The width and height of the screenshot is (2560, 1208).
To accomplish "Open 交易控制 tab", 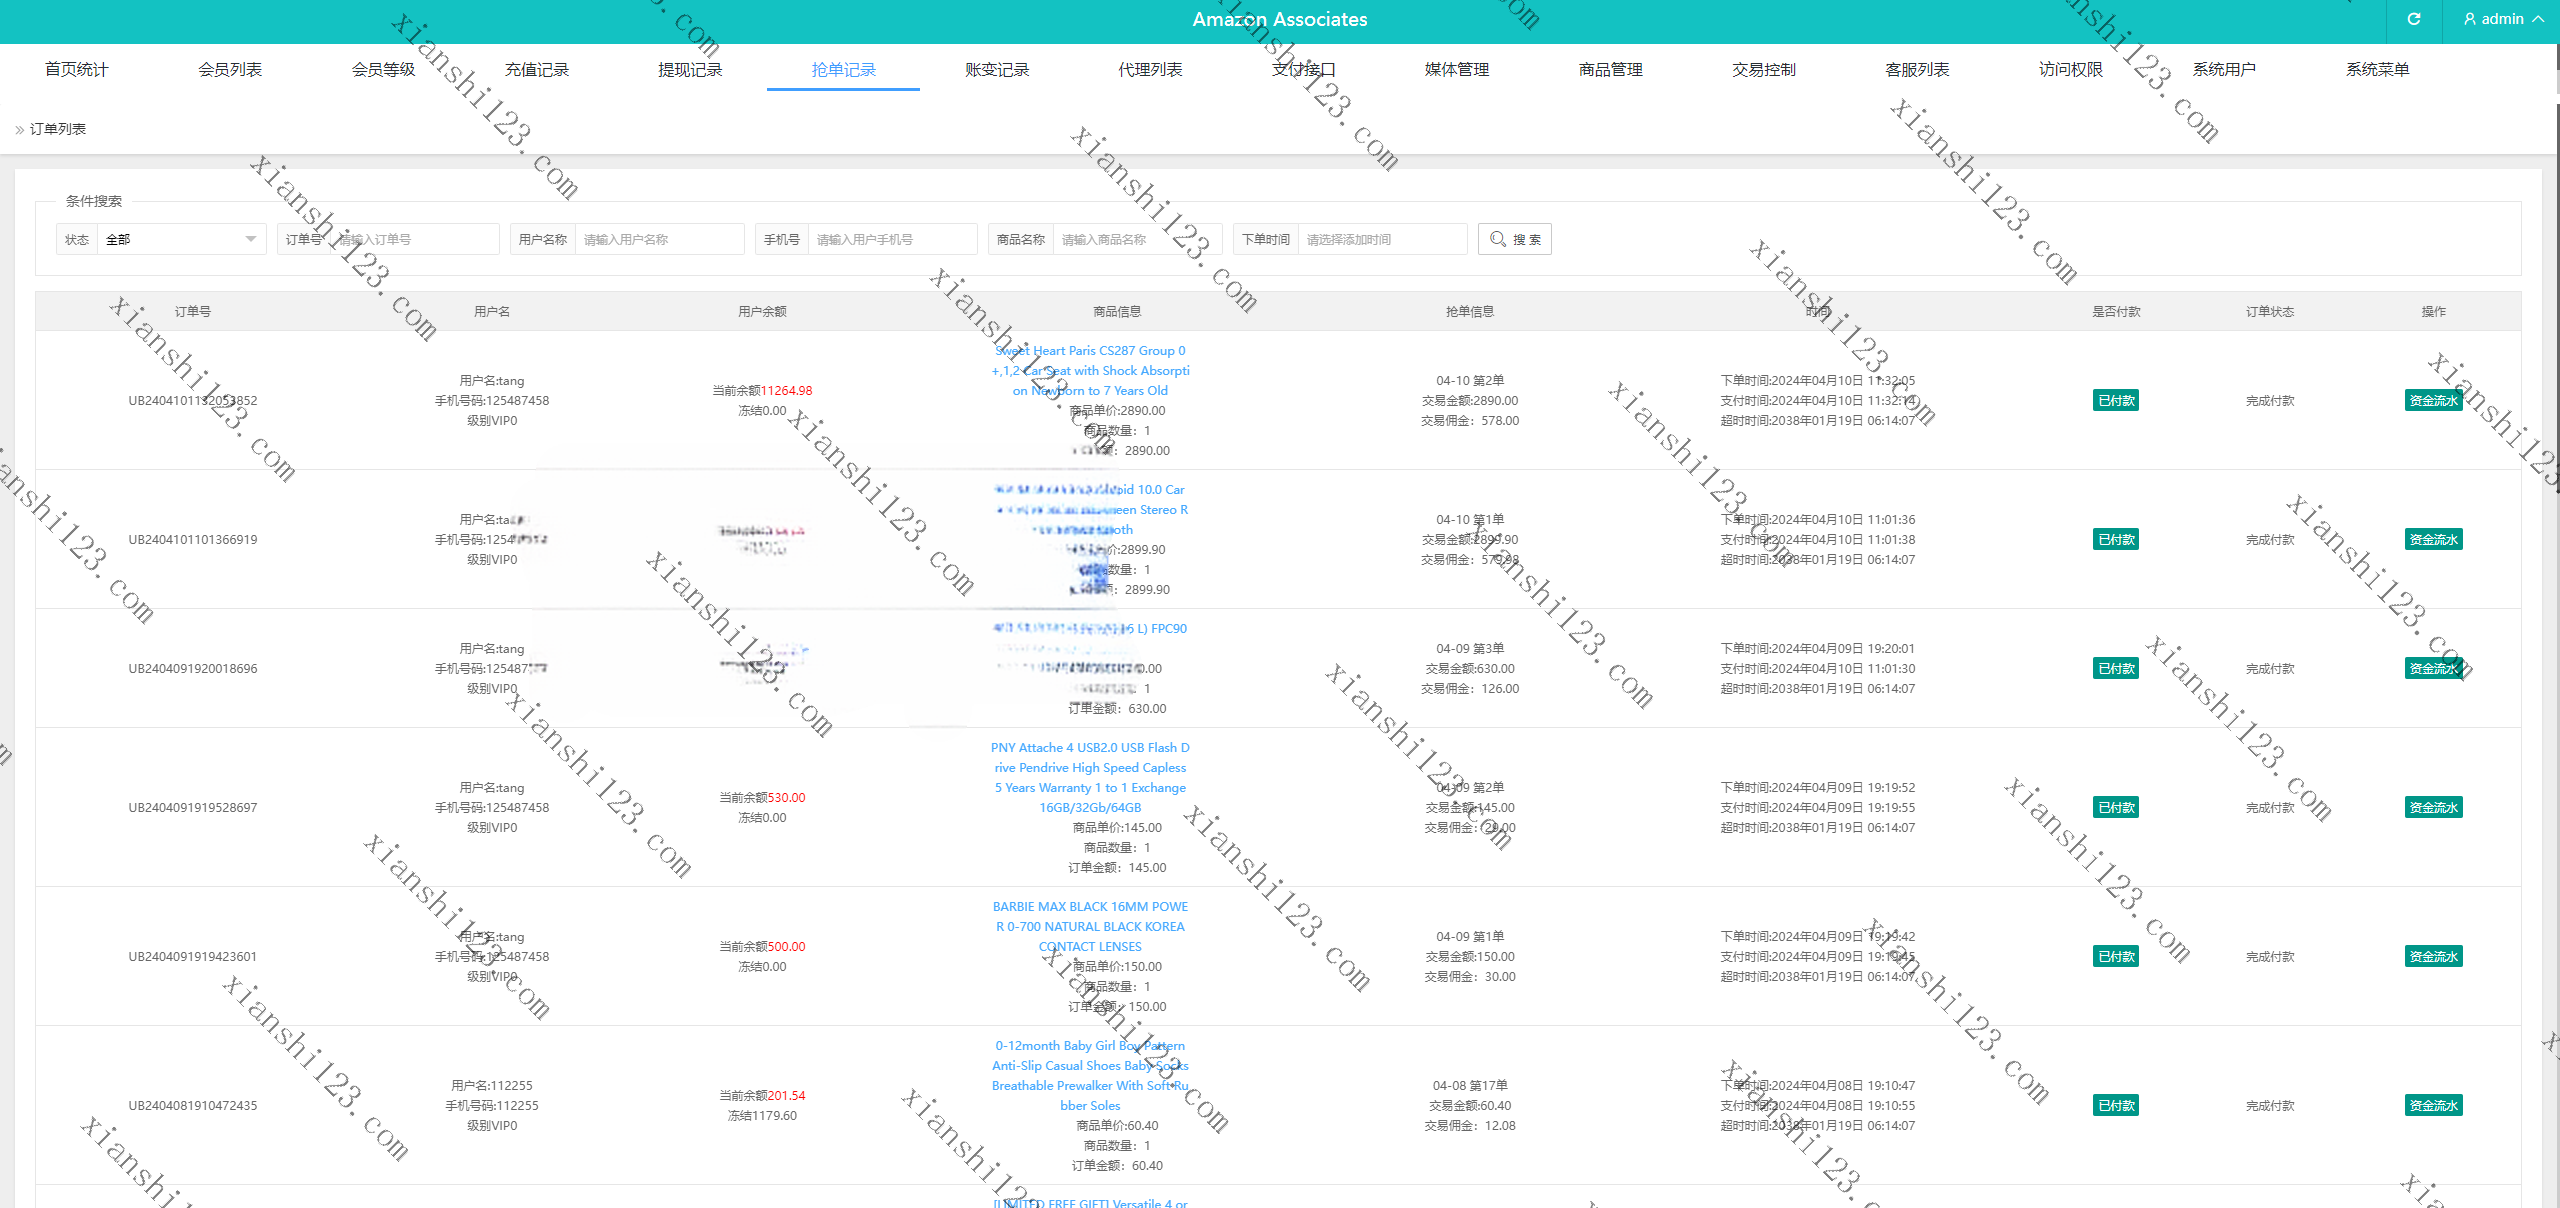I will click(x=1764, y=69).
